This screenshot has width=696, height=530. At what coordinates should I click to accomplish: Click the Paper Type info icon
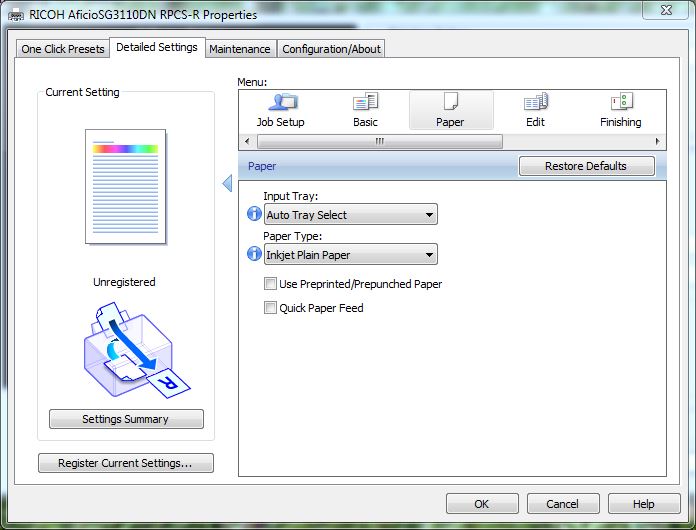(x=254, y=253)
